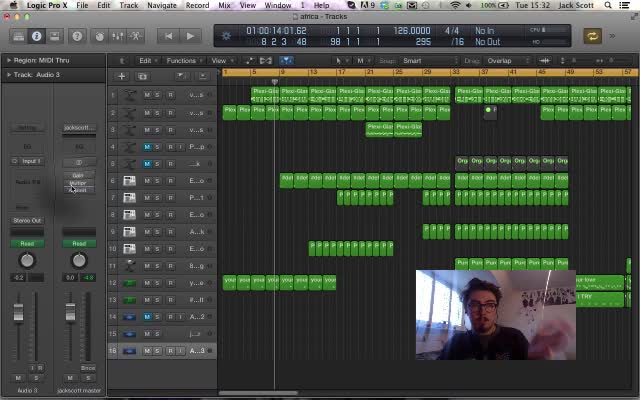Click the add track plus button
Viewport: 640px width, 400px height.
tap(121, 76)
